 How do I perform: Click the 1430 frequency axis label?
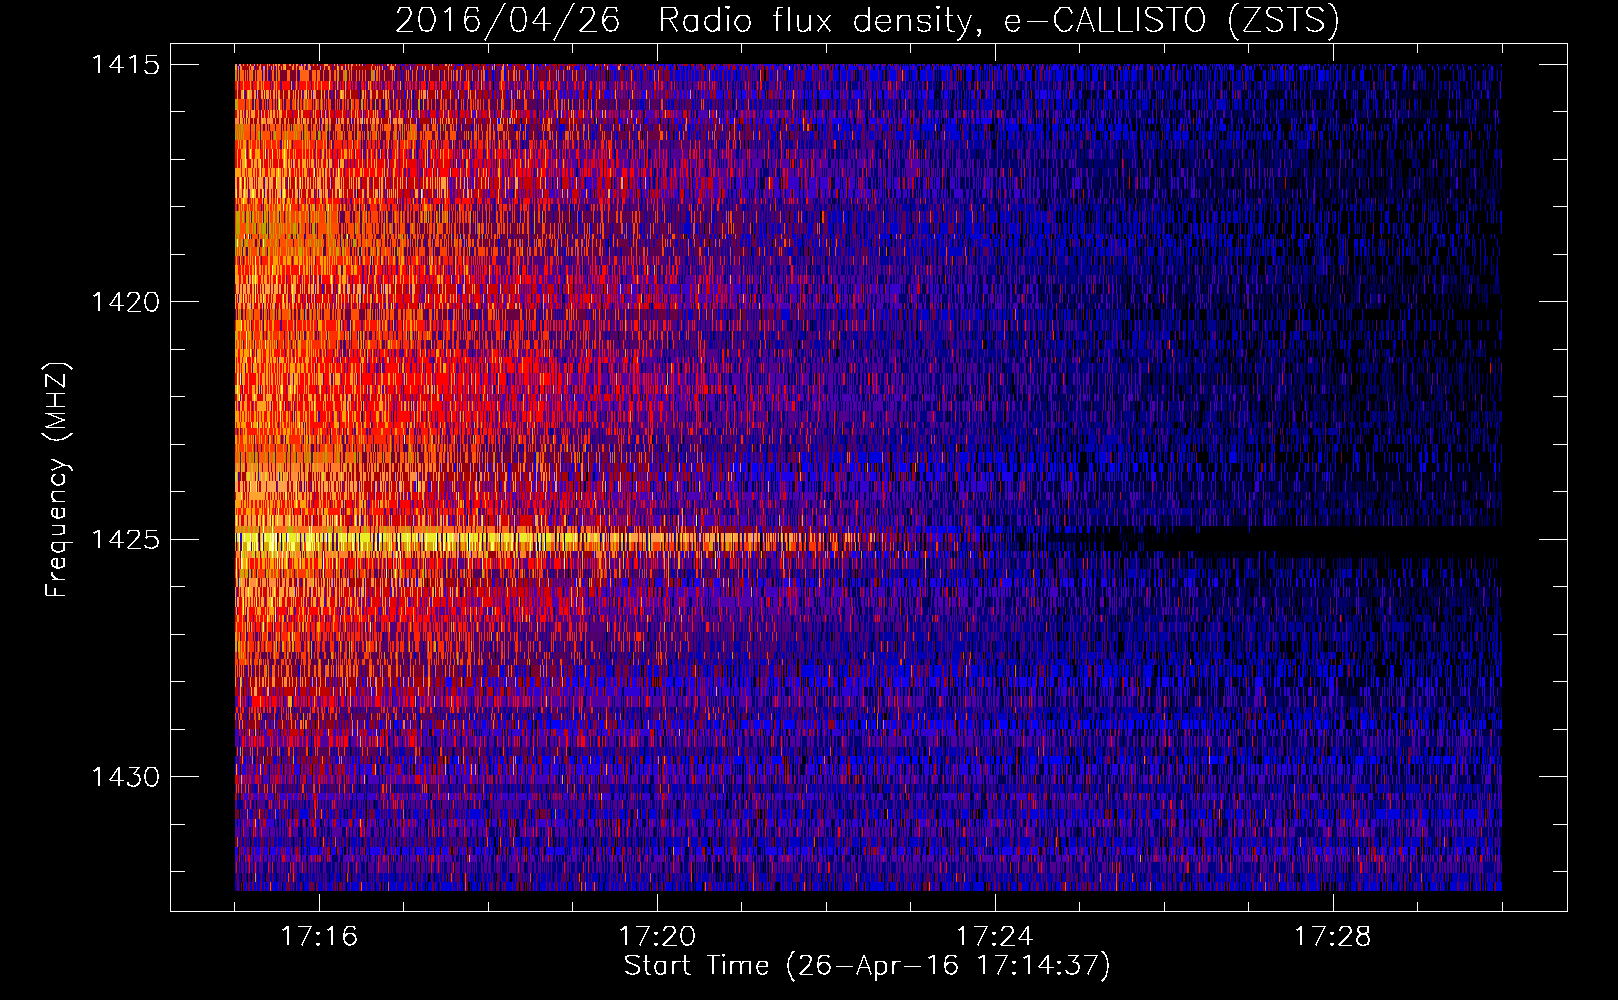click(126, 777)
